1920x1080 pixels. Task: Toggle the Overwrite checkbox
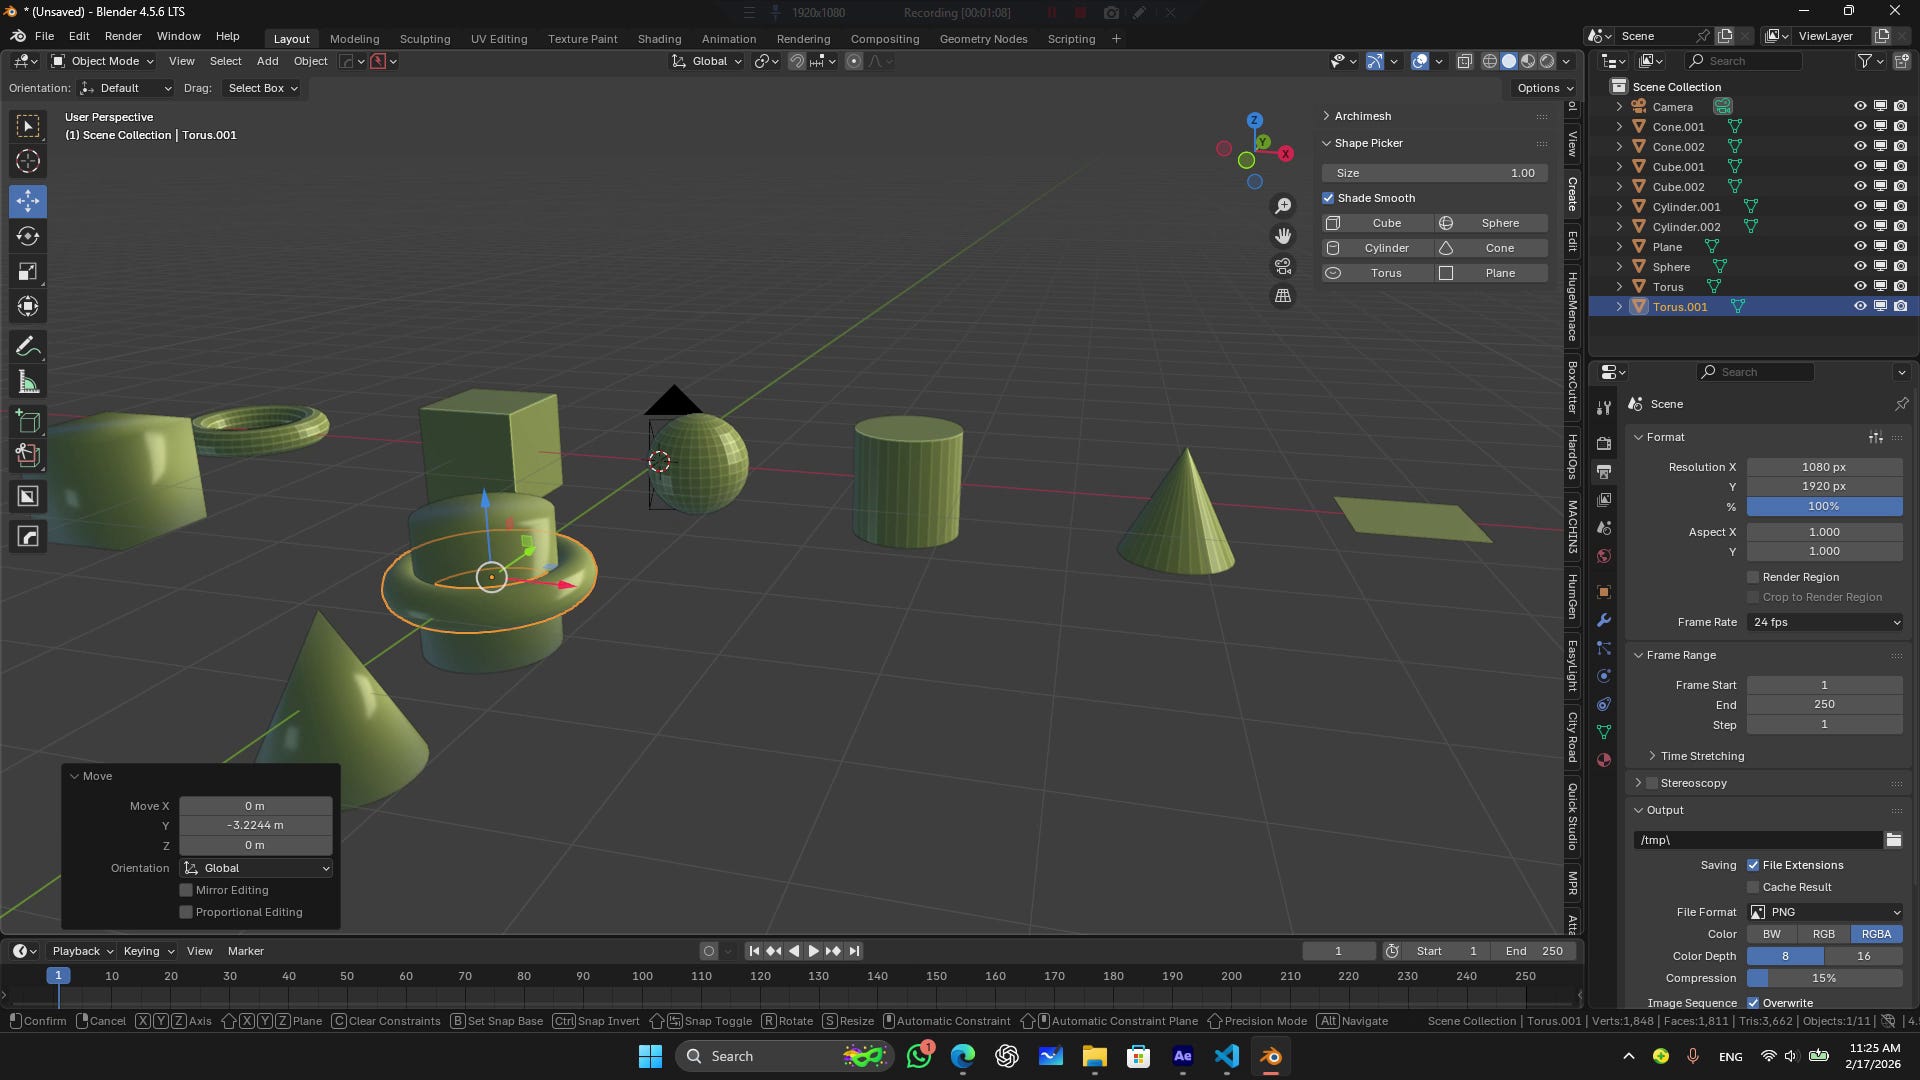(x=1753, y=1002)
